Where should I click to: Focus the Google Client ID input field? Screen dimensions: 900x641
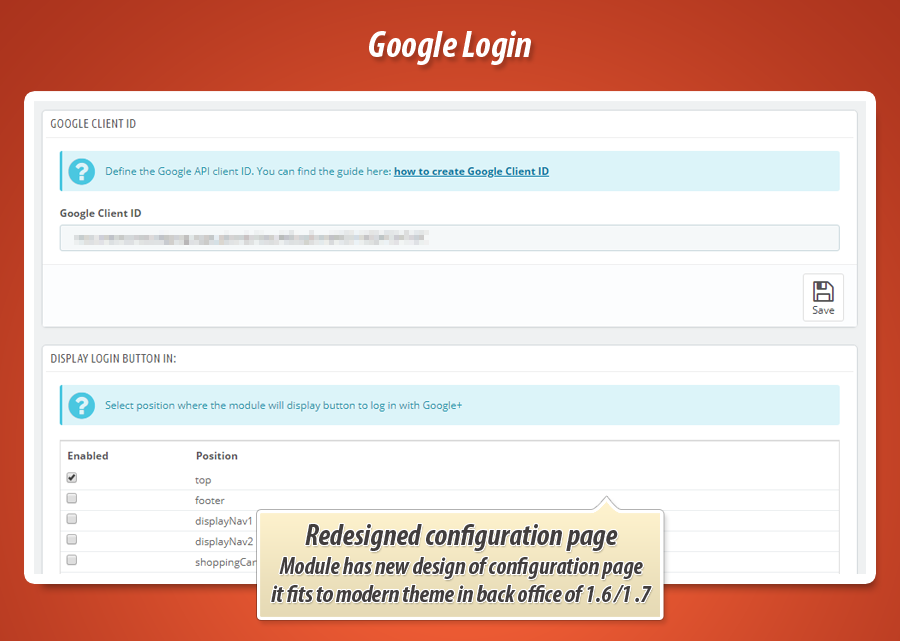(449, 238)
